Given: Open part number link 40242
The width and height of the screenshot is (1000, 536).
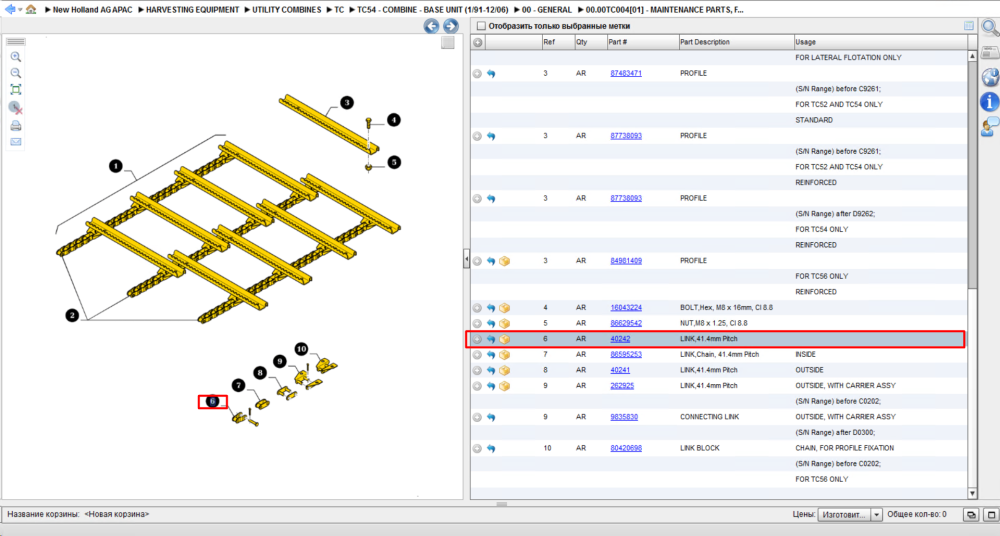Looking at the screenshot, I should click(x=620, y=339).
